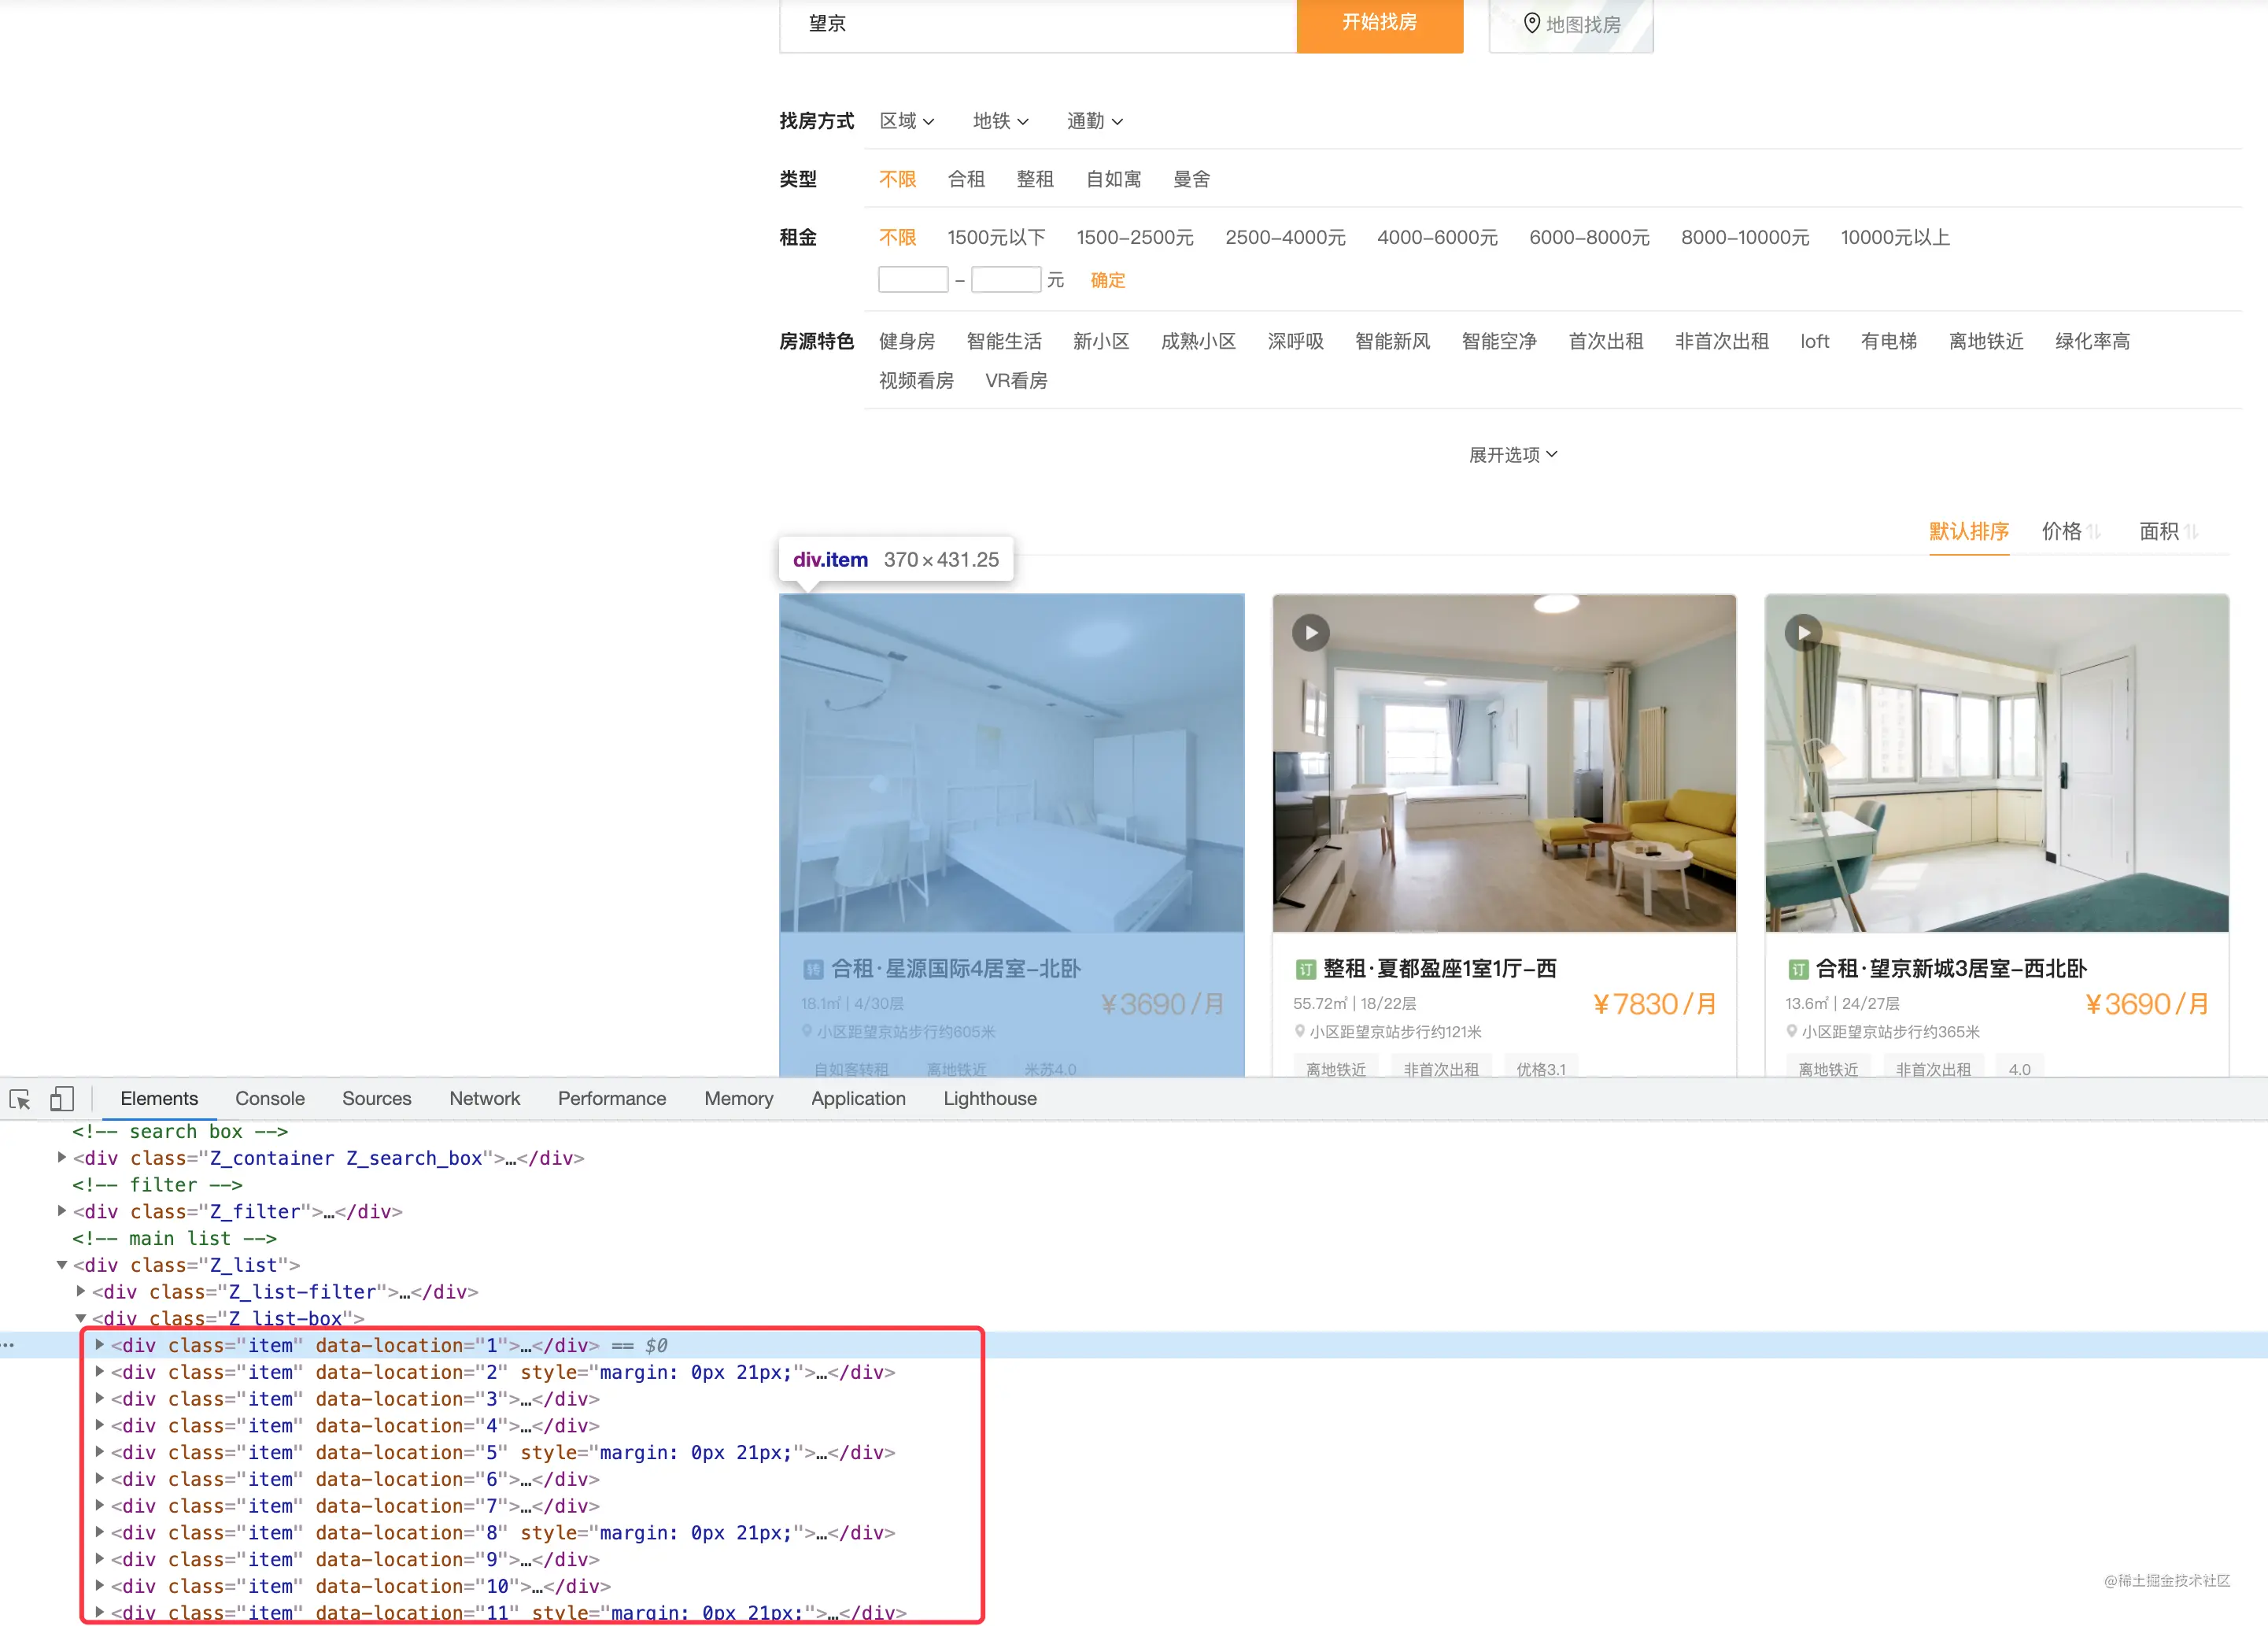Filter rent to 6000-8000元
This screenshot has height=1626, width=2268.
pos(1590,237)
